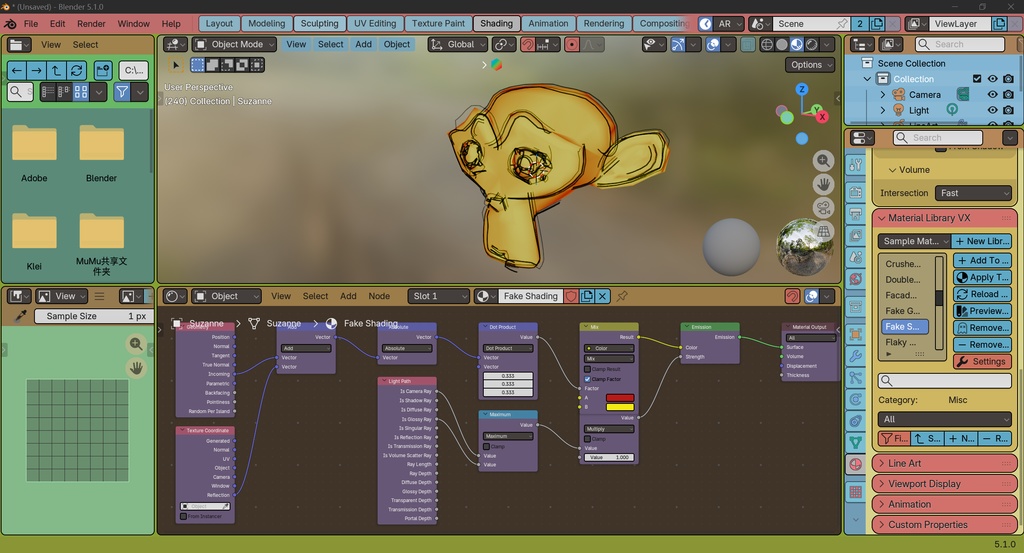Toggle Camera visibility eye in outliner
This screenshot has height=553, width=1024.
pyautogui.click(x=993, y=95)
